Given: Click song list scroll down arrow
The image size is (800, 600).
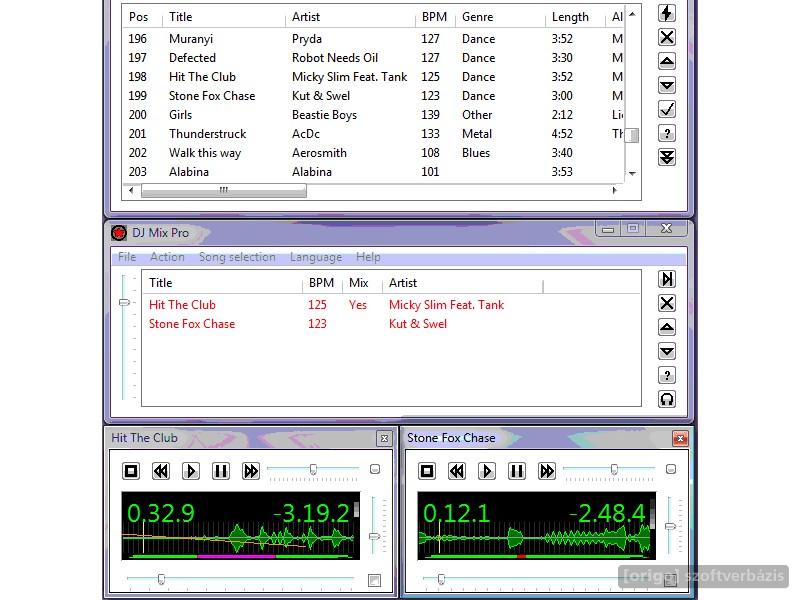Looking at the screenshot, I should [633, 174].
